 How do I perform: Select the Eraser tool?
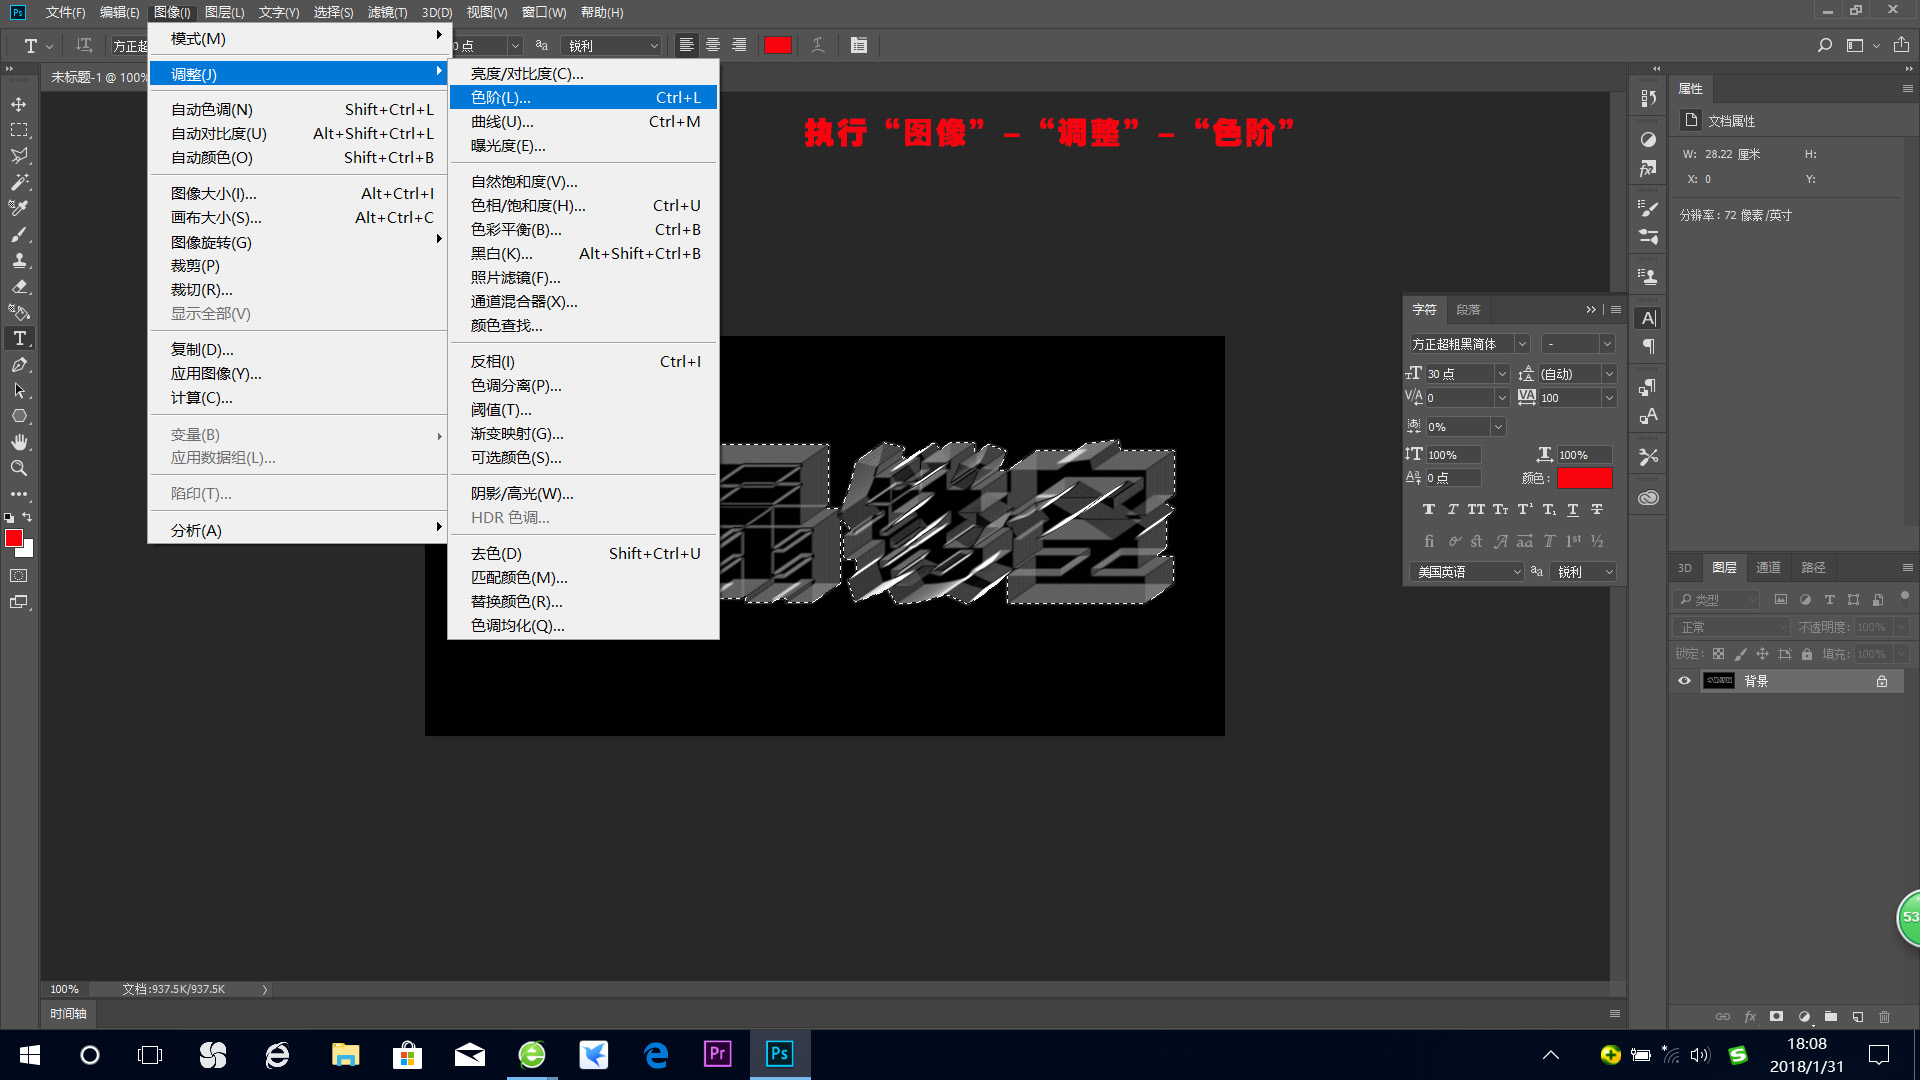[18, 286]
